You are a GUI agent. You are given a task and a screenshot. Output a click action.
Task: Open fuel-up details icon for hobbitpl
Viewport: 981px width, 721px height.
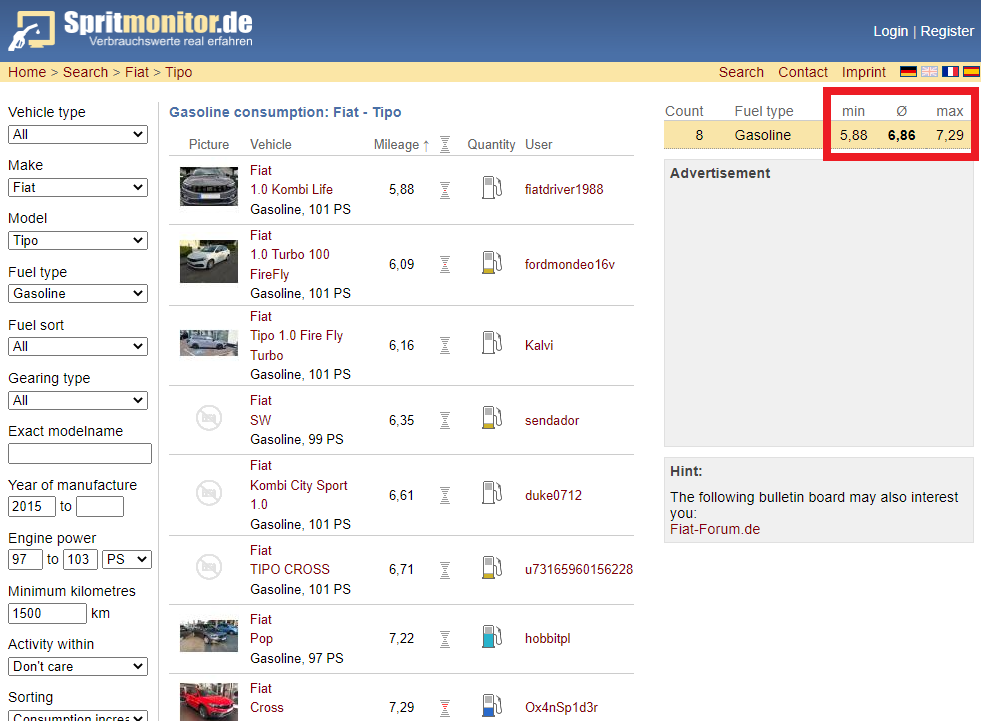tap(492, 637)
